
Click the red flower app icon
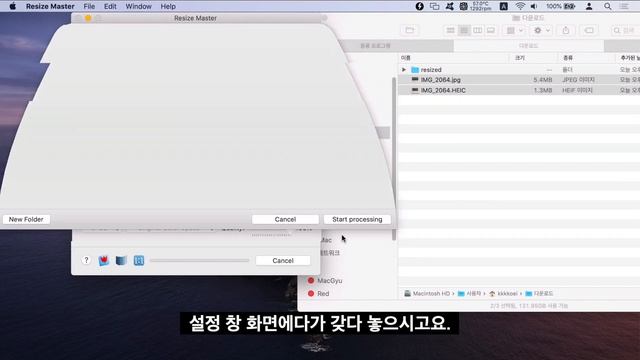click(x=104, y=260)
